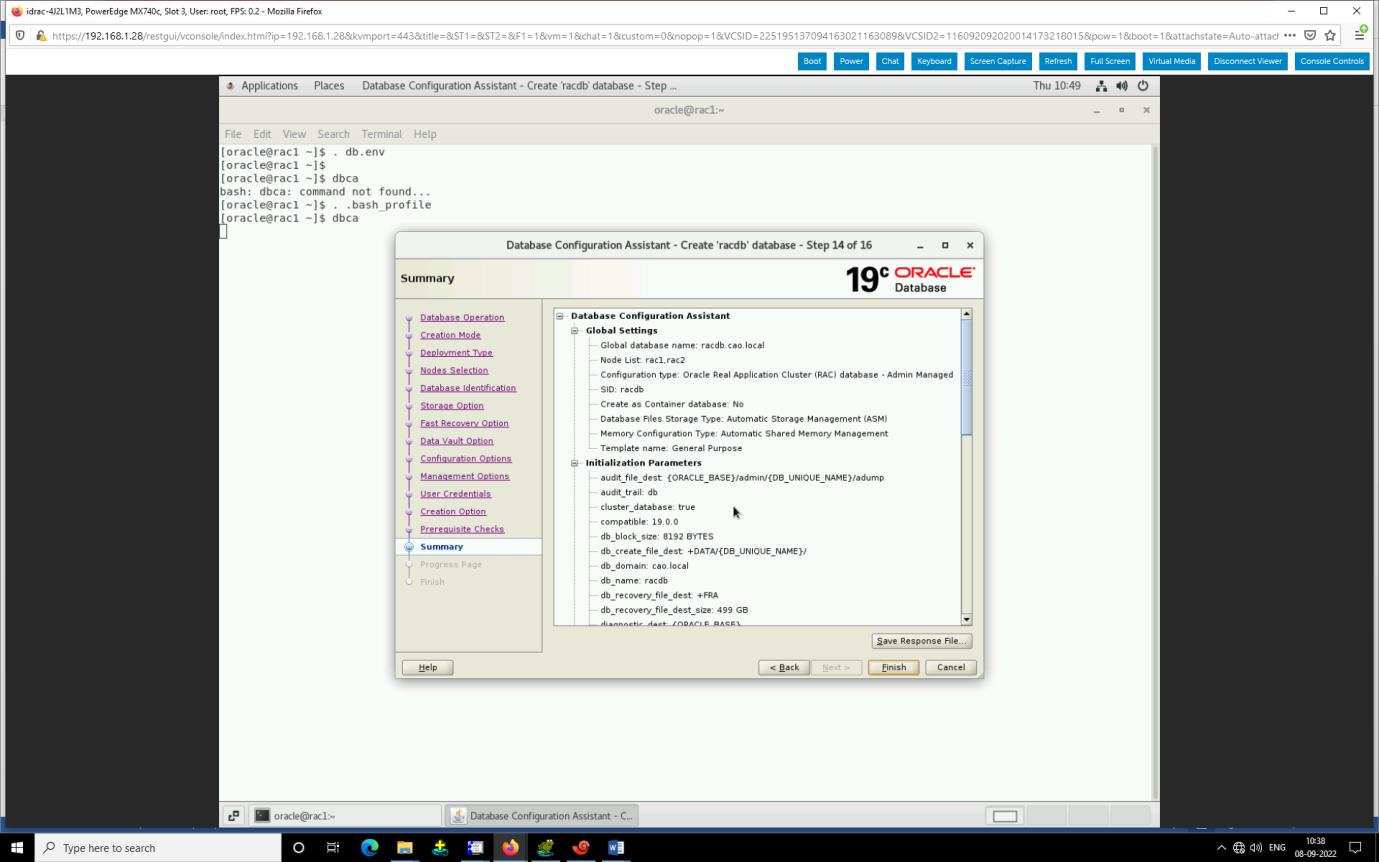Go to the Database Operation step
This screenshot has height=862, width=1379.
point(462,318)
